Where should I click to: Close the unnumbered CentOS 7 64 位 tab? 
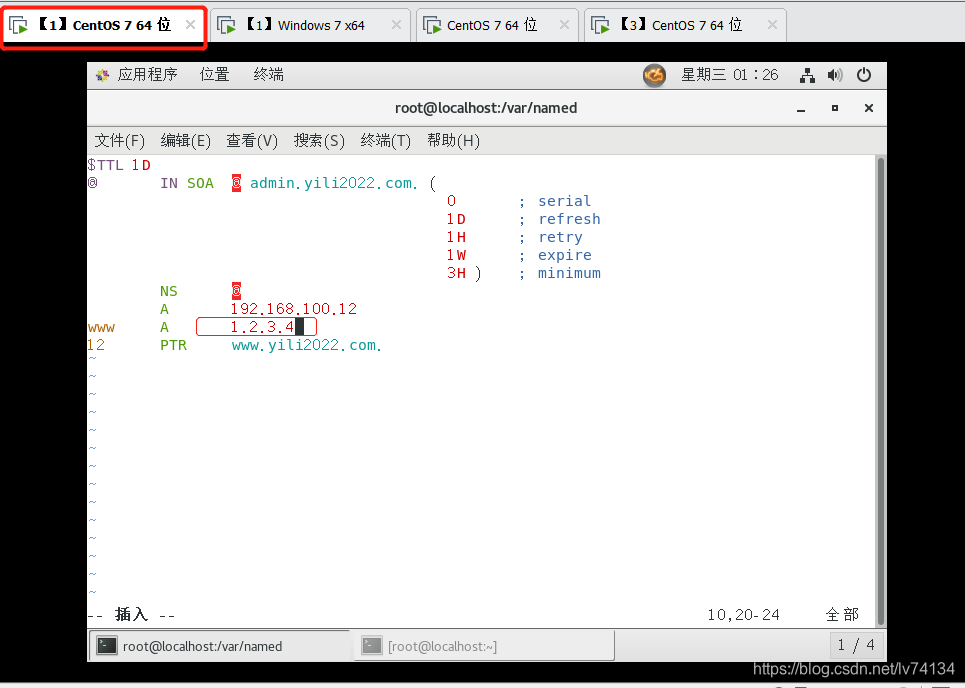(x=564, y=25)
